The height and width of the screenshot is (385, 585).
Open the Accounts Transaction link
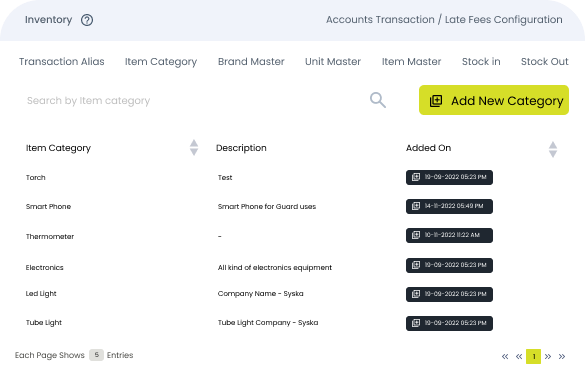point(380,19)
